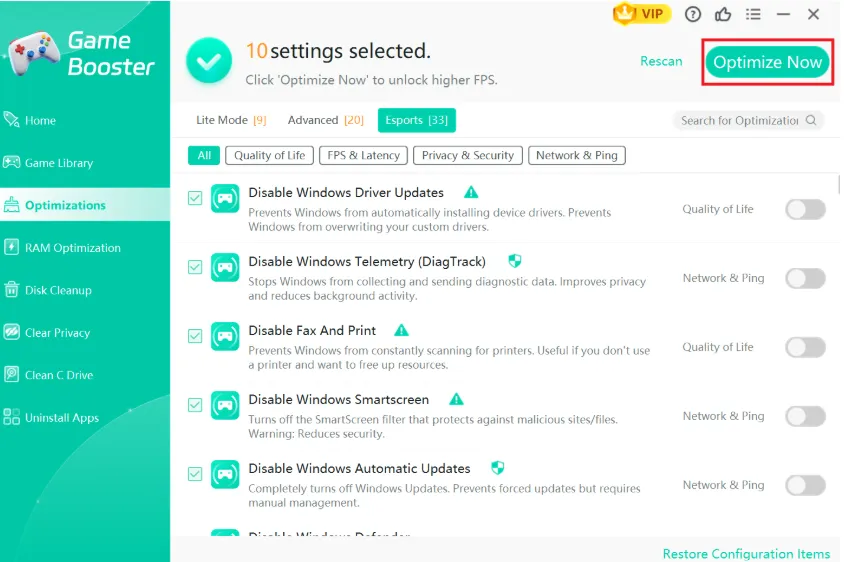Toggle switch for Disable Fax And Print
Image resolution: width=844 pixels, height=562 pixels.
(x=805, y=347)
